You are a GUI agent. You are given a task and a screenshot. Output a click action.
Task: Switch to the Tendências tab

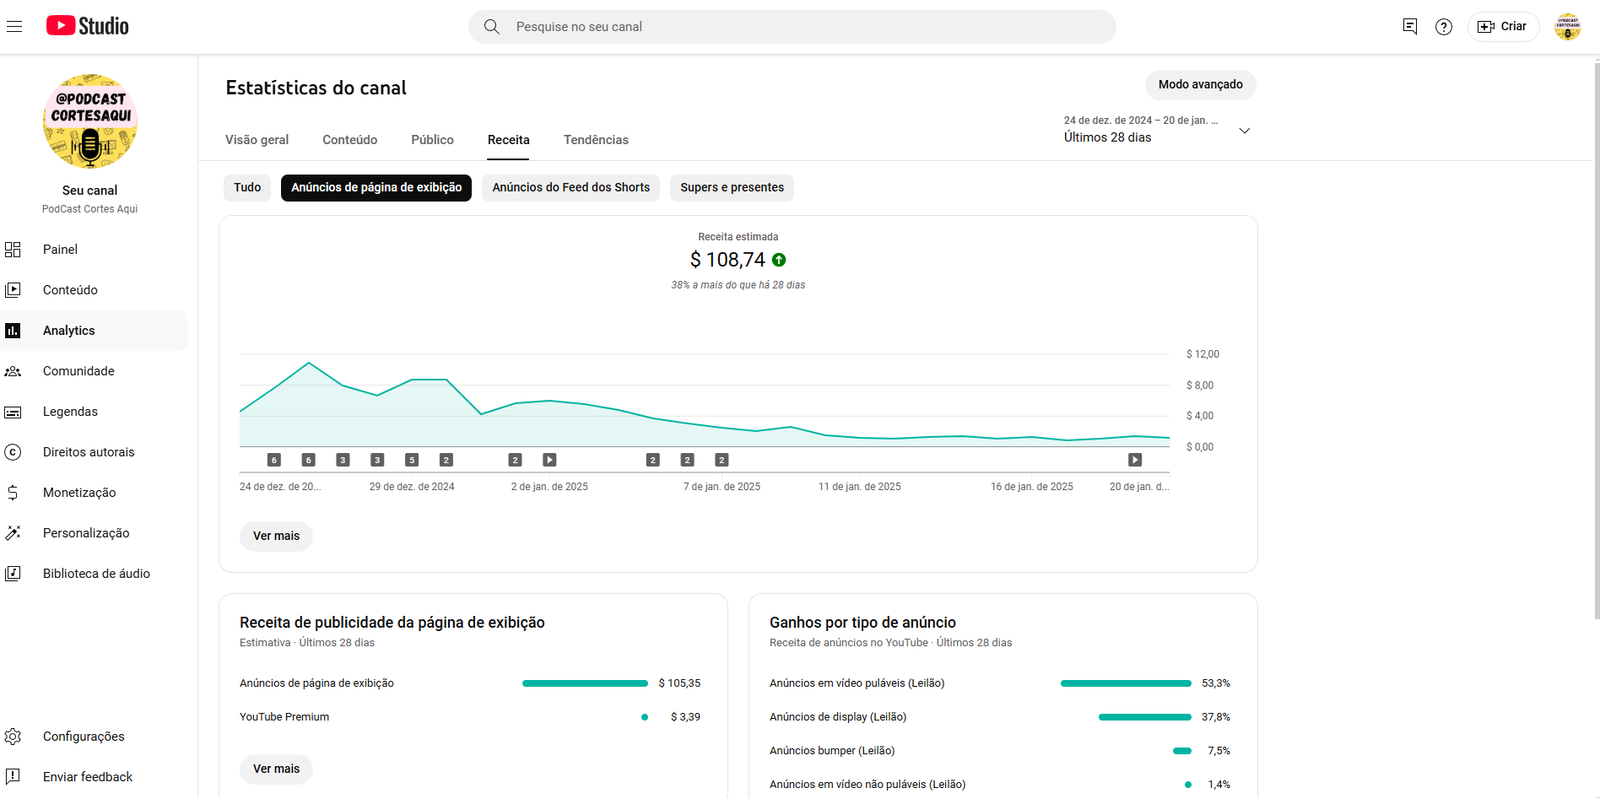pos(596,140)
